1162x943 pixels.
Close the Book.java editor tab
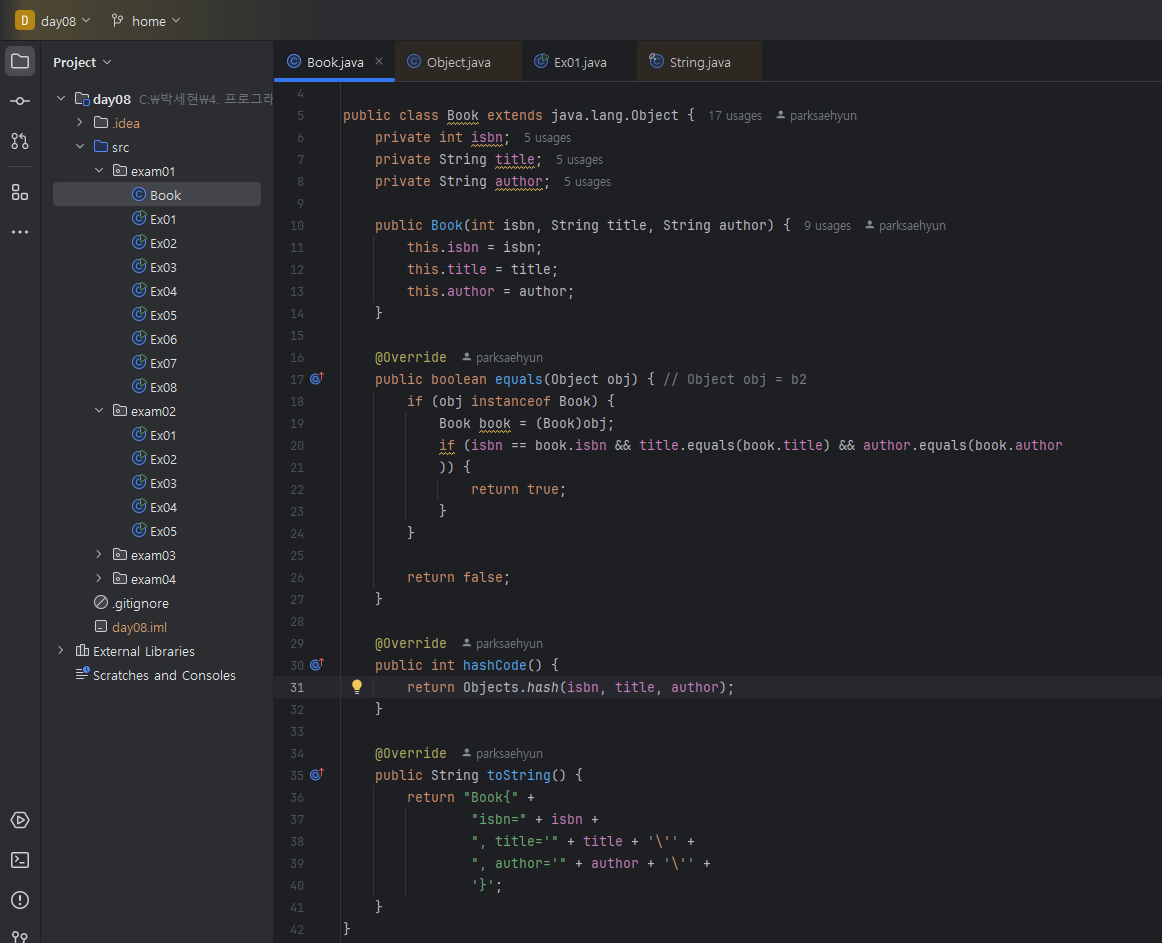pyautogui.click(x=379, y=61)
